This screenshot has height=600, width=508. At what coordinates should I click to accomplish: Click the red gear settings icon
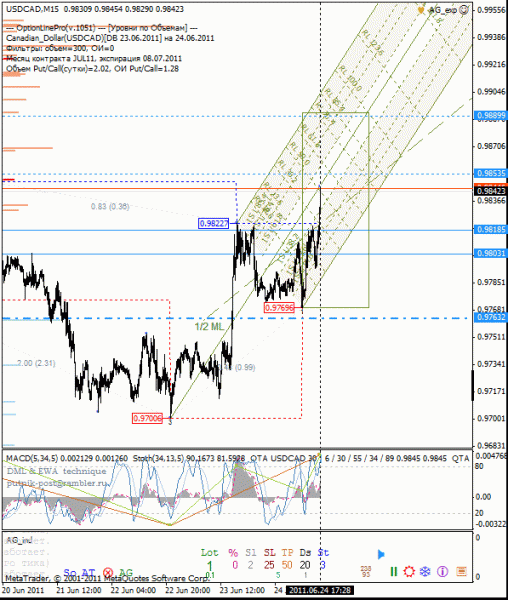pyautogui.click(x=409, y=572)
